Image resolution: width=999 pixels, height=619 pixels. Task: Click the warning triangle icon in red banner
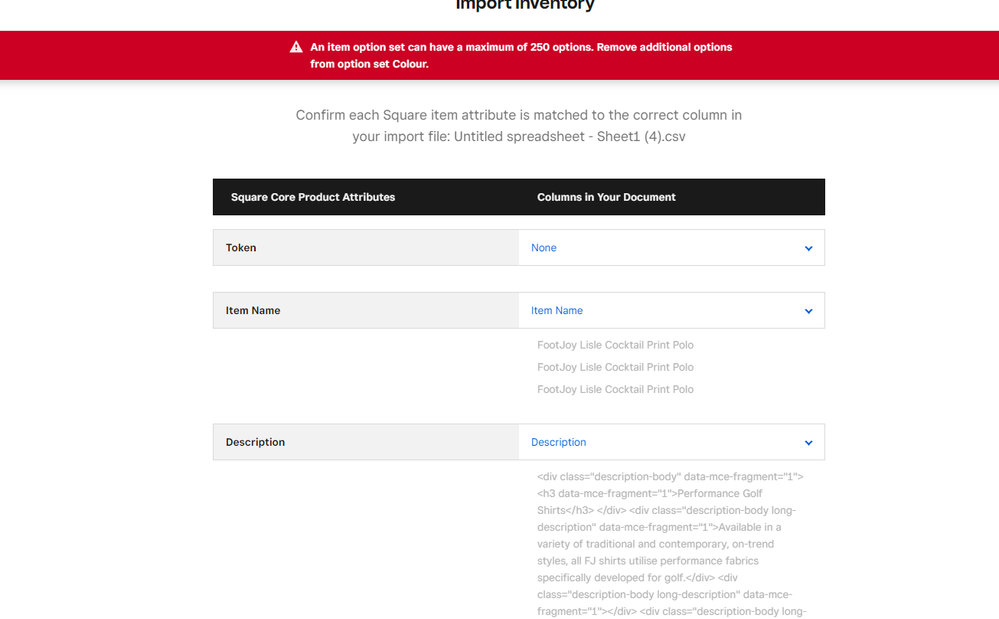click(x=296, y=47)
